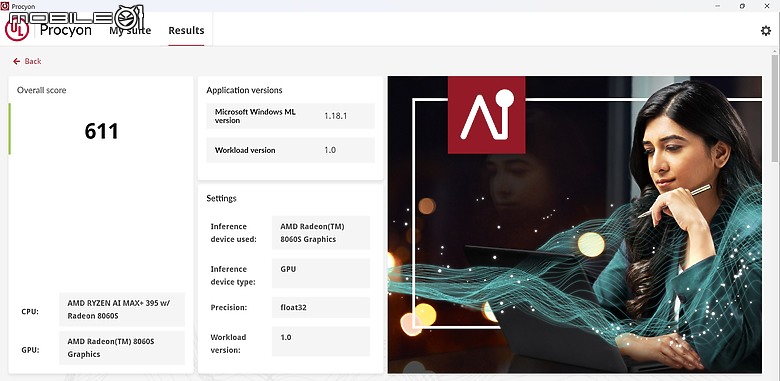Switch to the Results tab
780x381 pixels.
pyautogui.click(x=186, y=30)
